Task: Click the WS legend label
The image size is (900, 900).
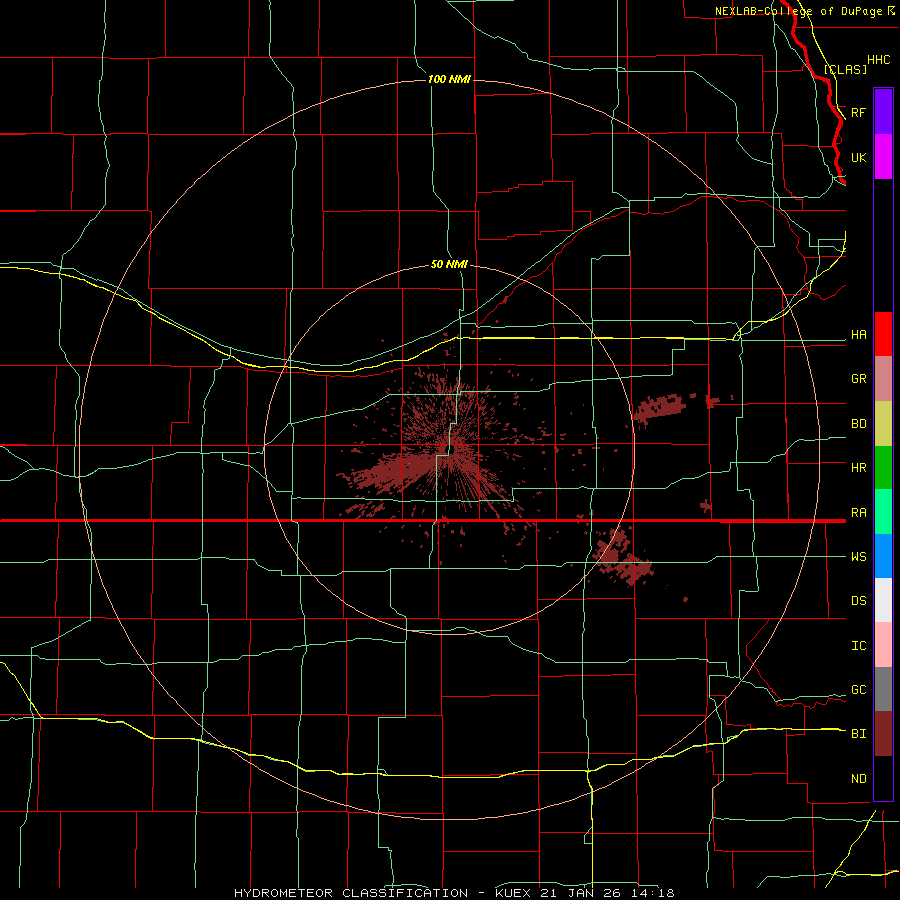Action: [x=858, y=556]
